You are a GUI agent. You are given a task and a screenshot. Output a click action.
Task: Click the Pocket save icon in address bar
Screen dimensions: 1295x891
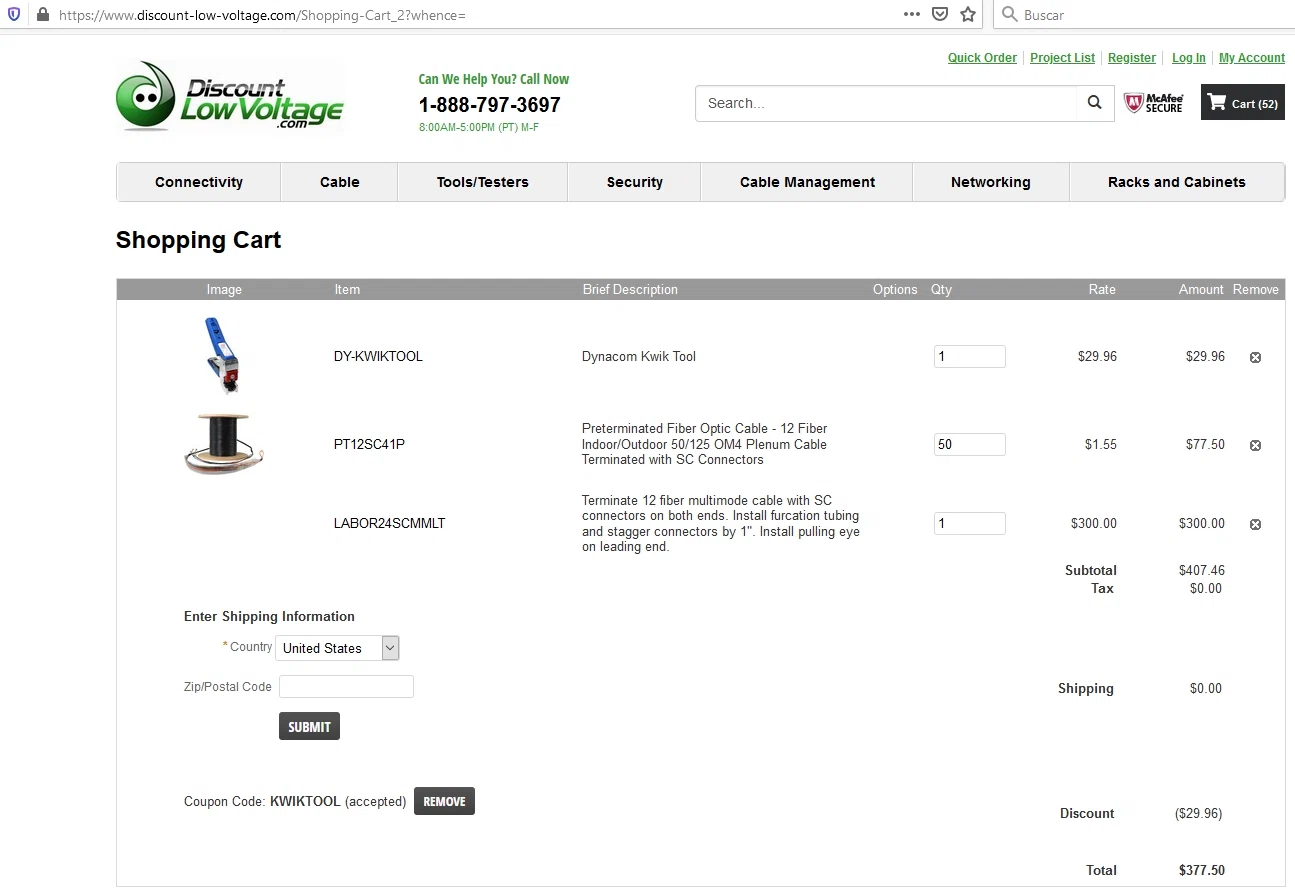(x=940, y=14)
